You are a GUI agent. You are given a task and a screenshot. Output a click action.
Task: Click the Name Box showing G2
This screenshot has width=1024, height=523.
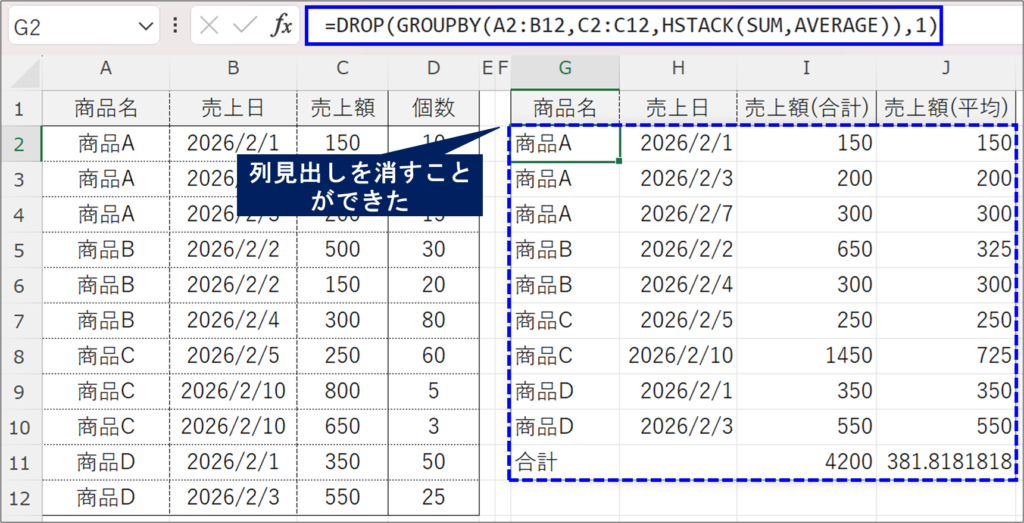[70, 26]
